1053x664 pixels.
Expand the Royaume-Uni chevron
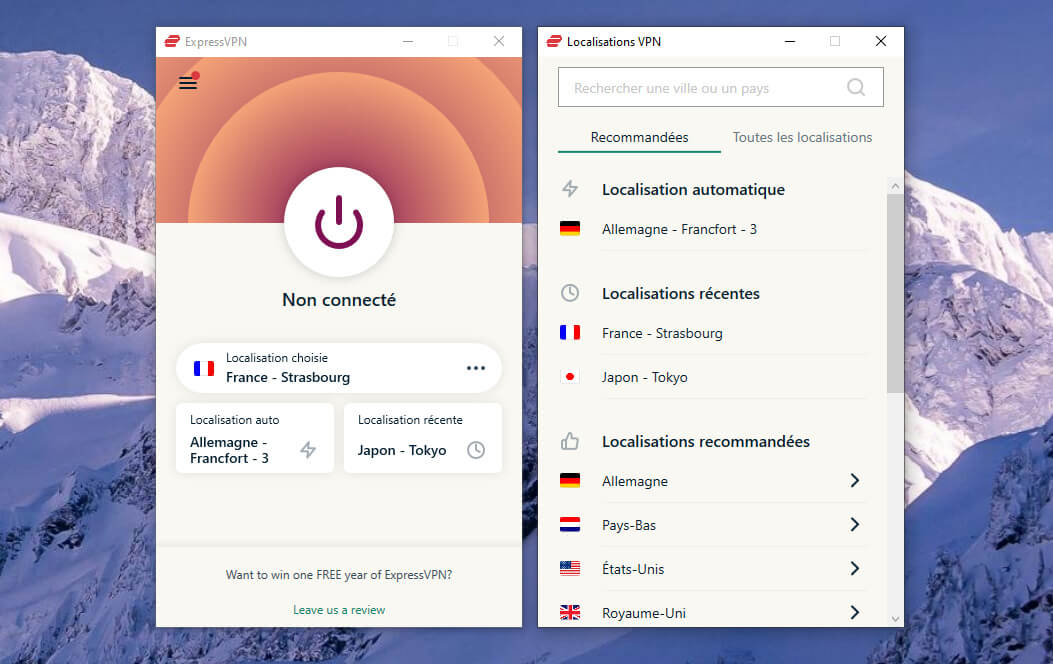(854, 612)
